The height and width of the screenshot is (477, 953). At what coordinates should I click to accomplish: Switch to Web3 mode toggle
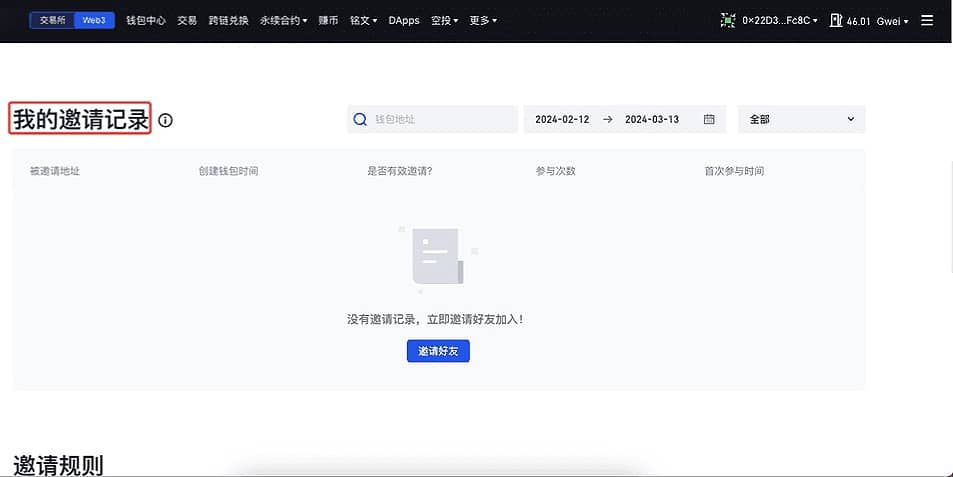(x=95, y=20)
